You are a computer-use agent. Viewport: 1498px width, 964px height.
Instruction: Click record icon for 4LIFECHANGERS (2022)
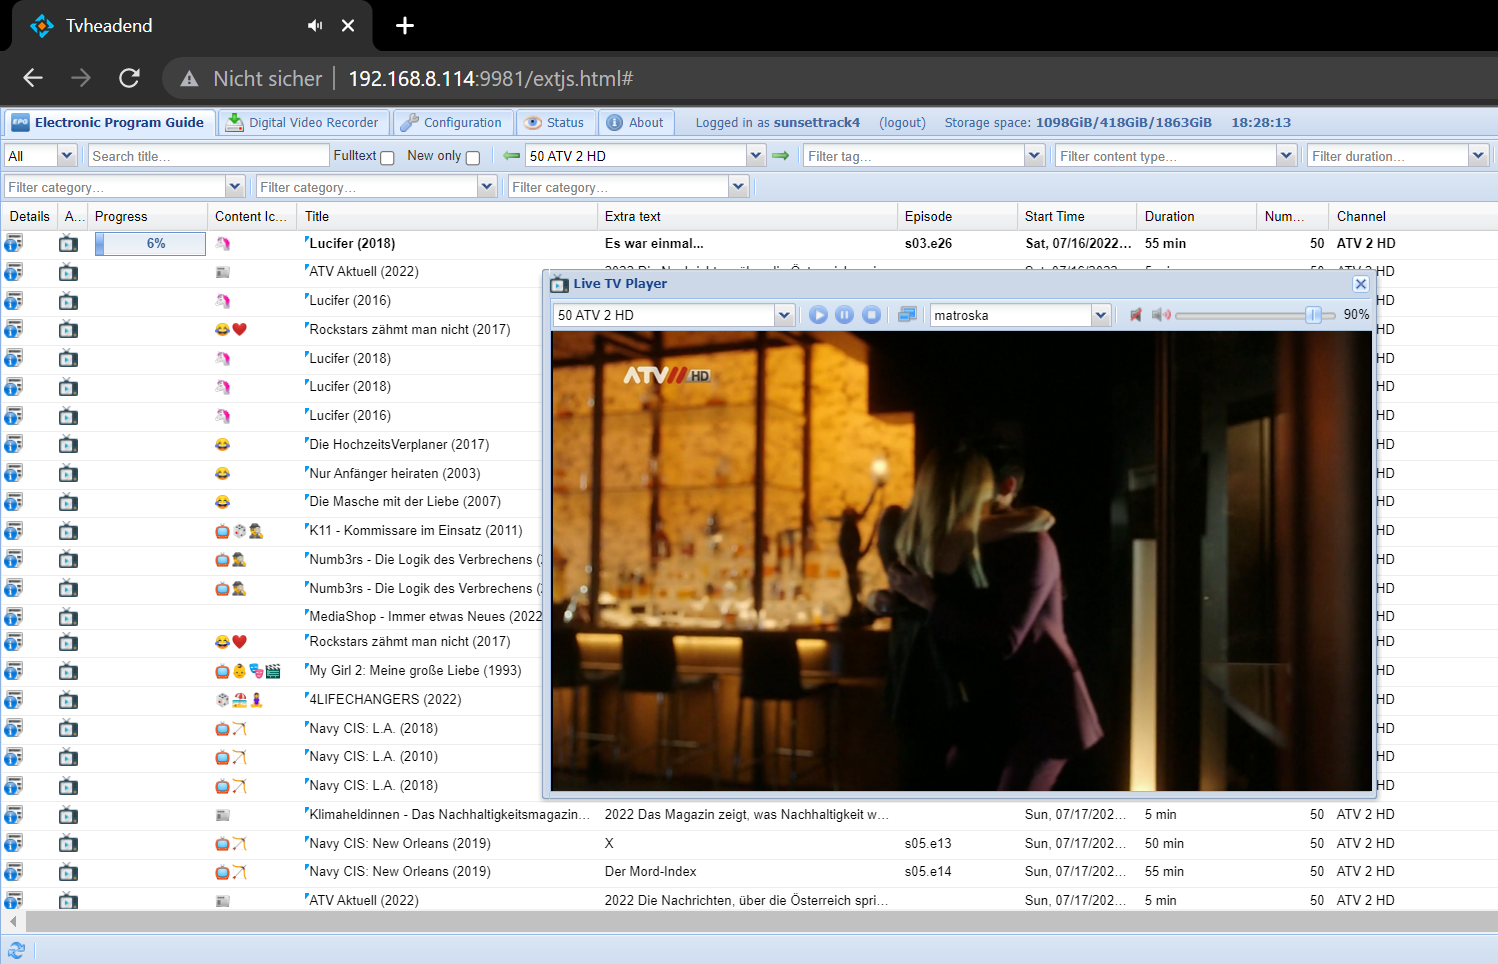[68, 700]
